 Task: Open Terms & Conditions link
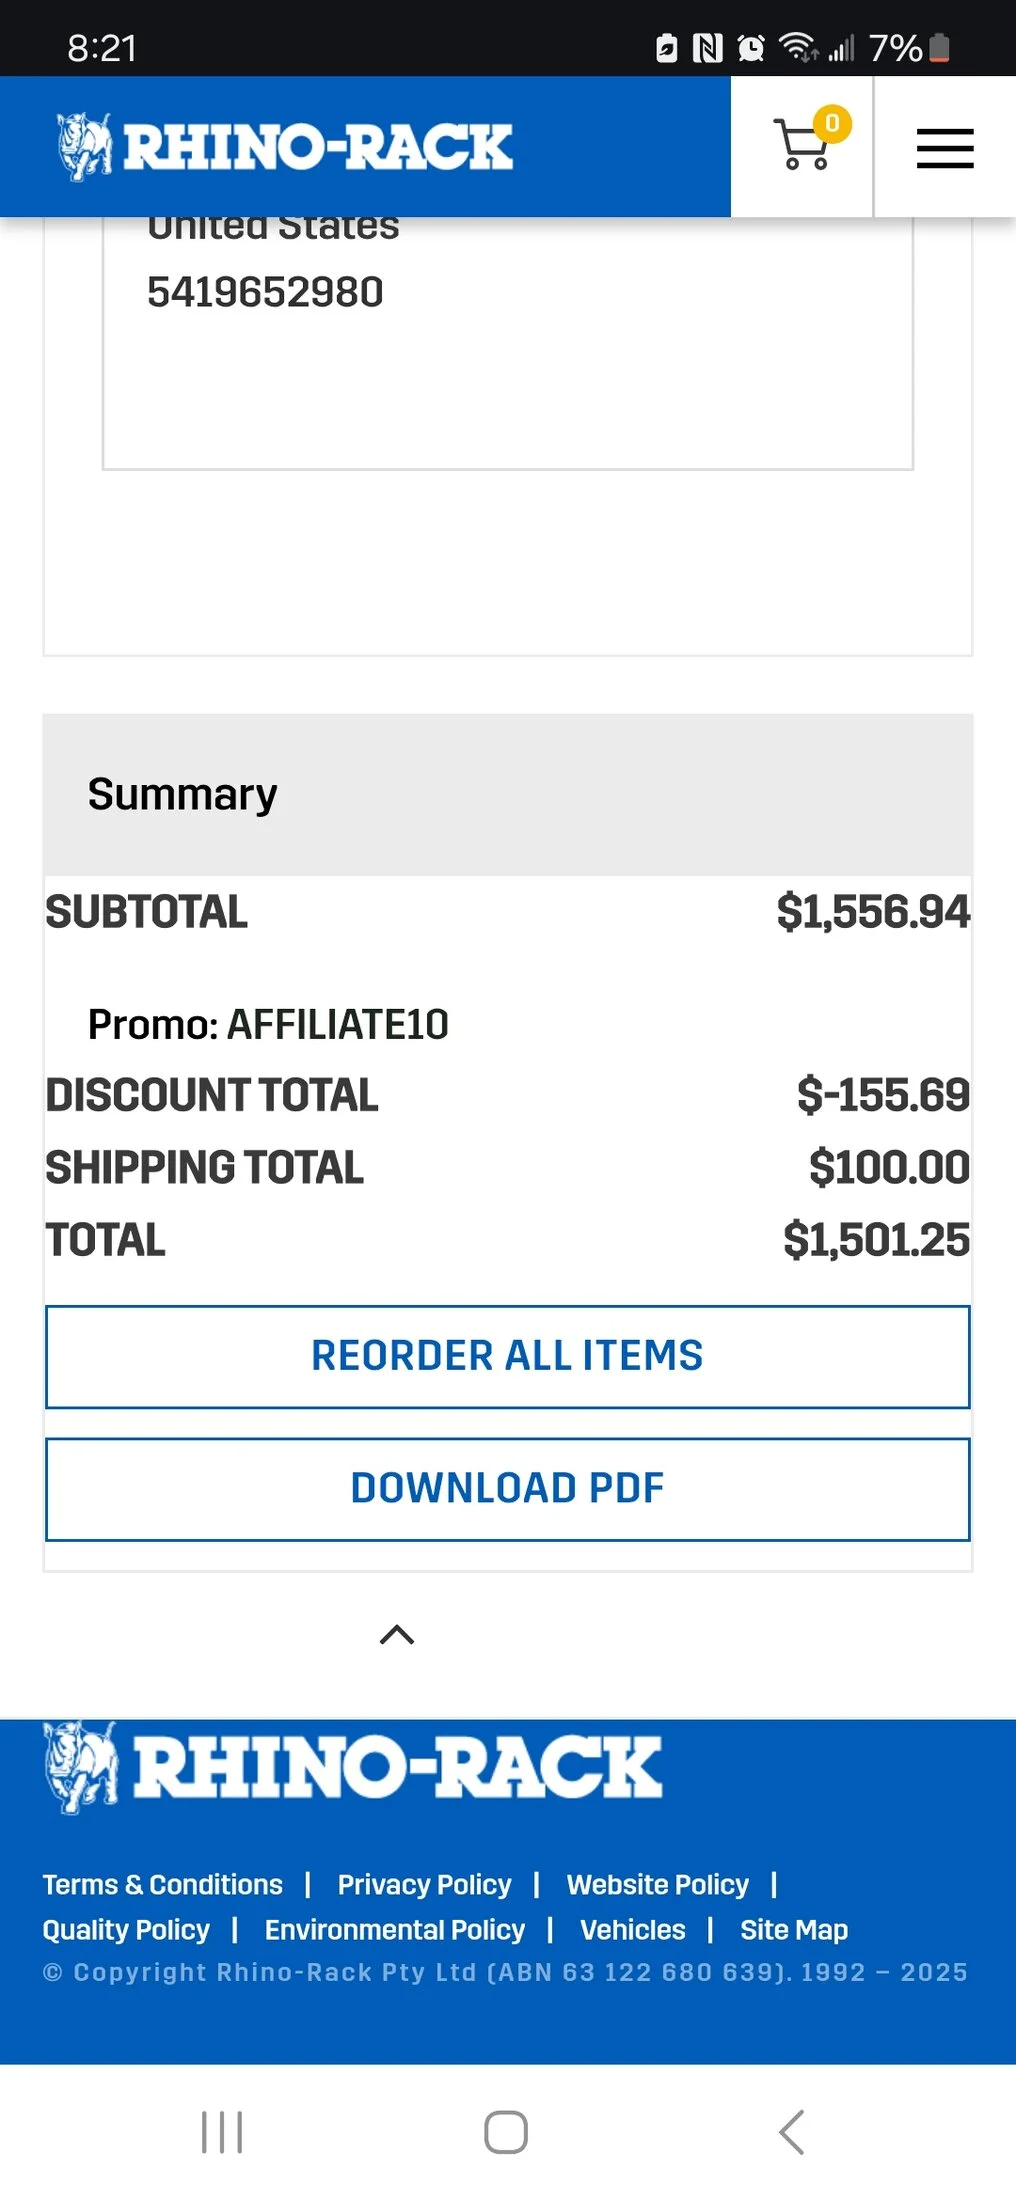[162, 1884]
